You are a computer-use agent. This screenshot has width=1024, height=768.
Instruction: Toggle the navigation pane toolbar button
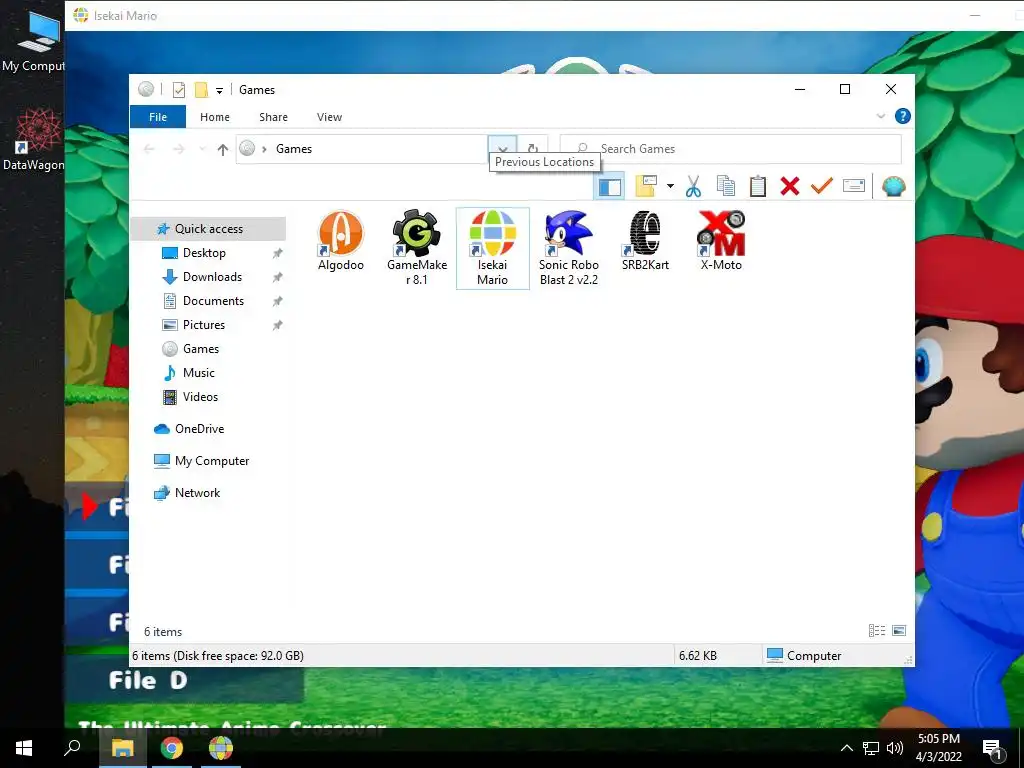coord(609,187)
